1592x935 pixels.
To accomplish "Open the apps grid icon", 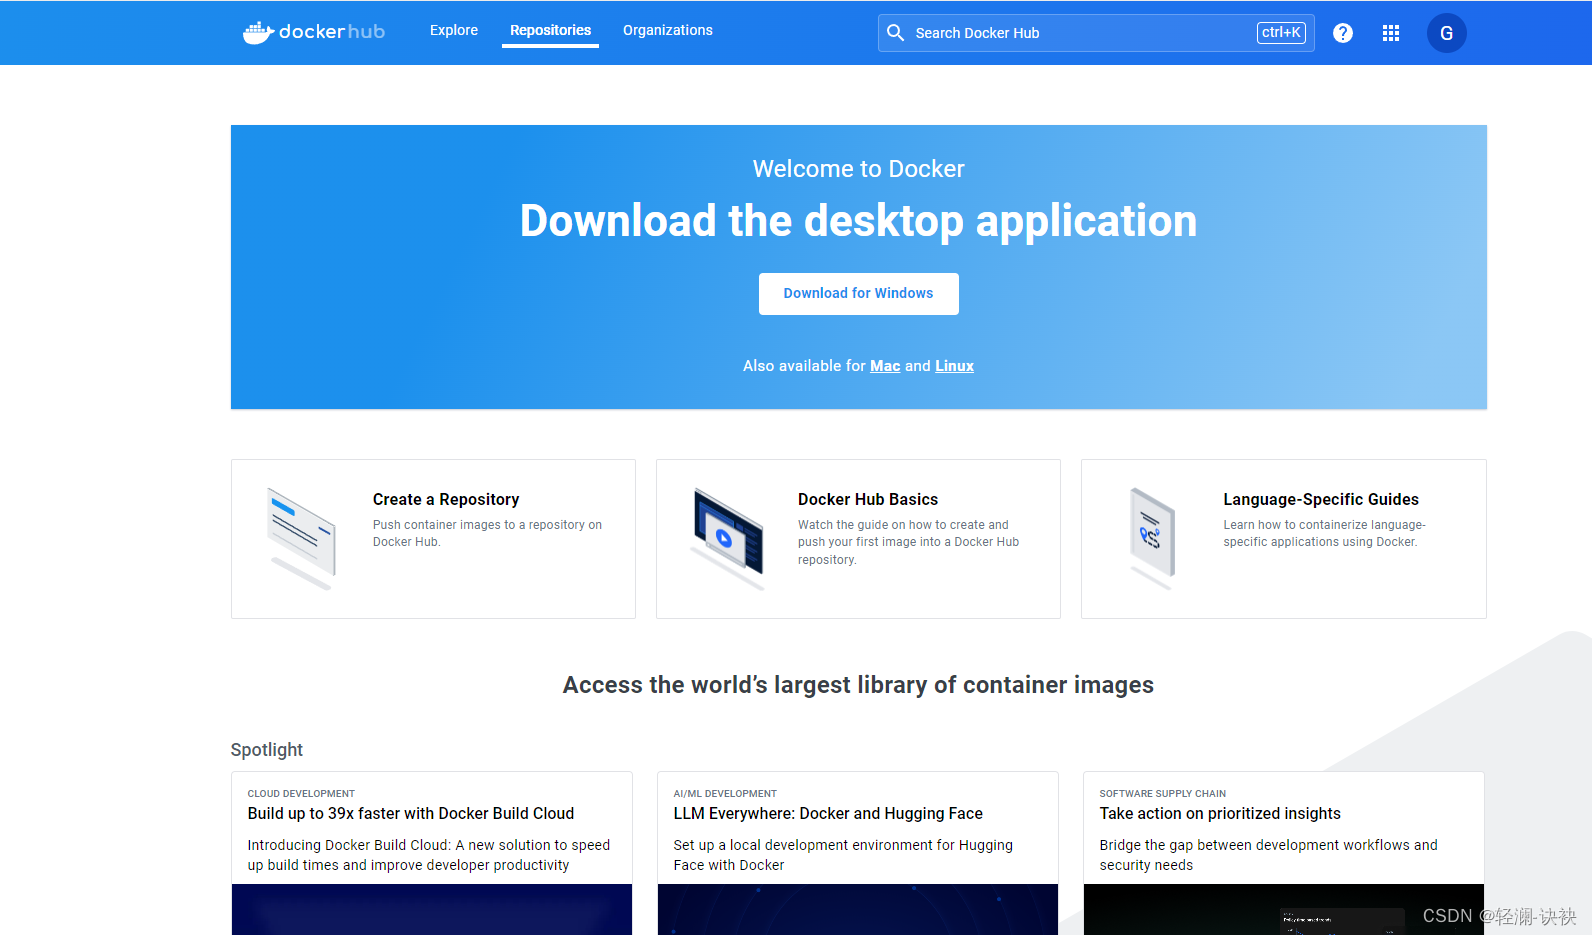I will (1391, 33).
